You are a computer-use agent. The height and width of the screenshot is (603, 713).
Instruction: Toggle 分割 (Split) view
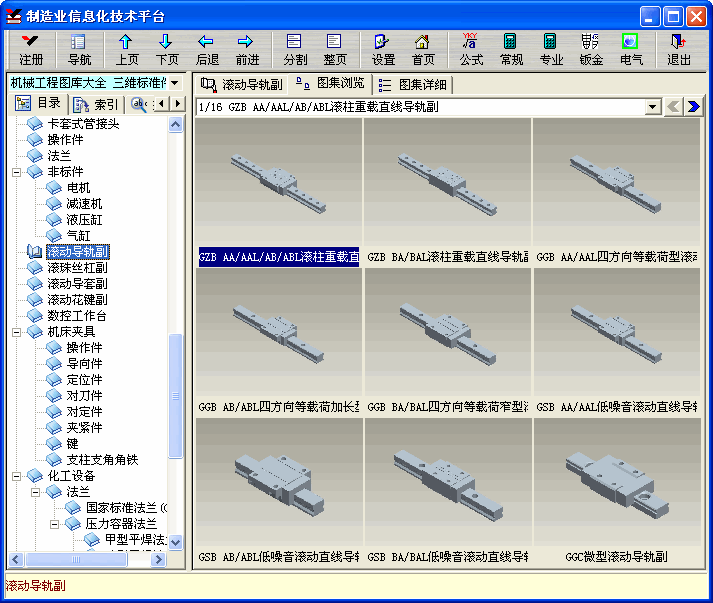pos(295,49)
